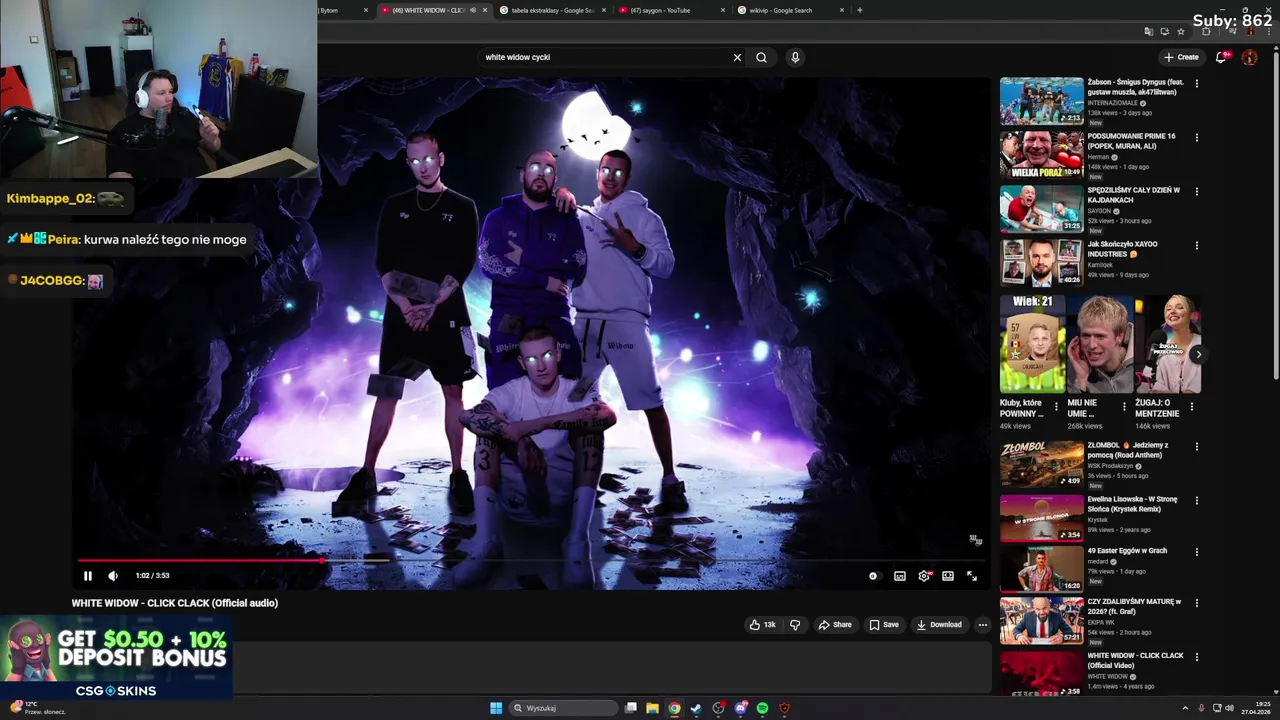The height and width of the screenshot is (720, 1280).
Task: Open File Explorer from taskbar
Action: point(652,708)
